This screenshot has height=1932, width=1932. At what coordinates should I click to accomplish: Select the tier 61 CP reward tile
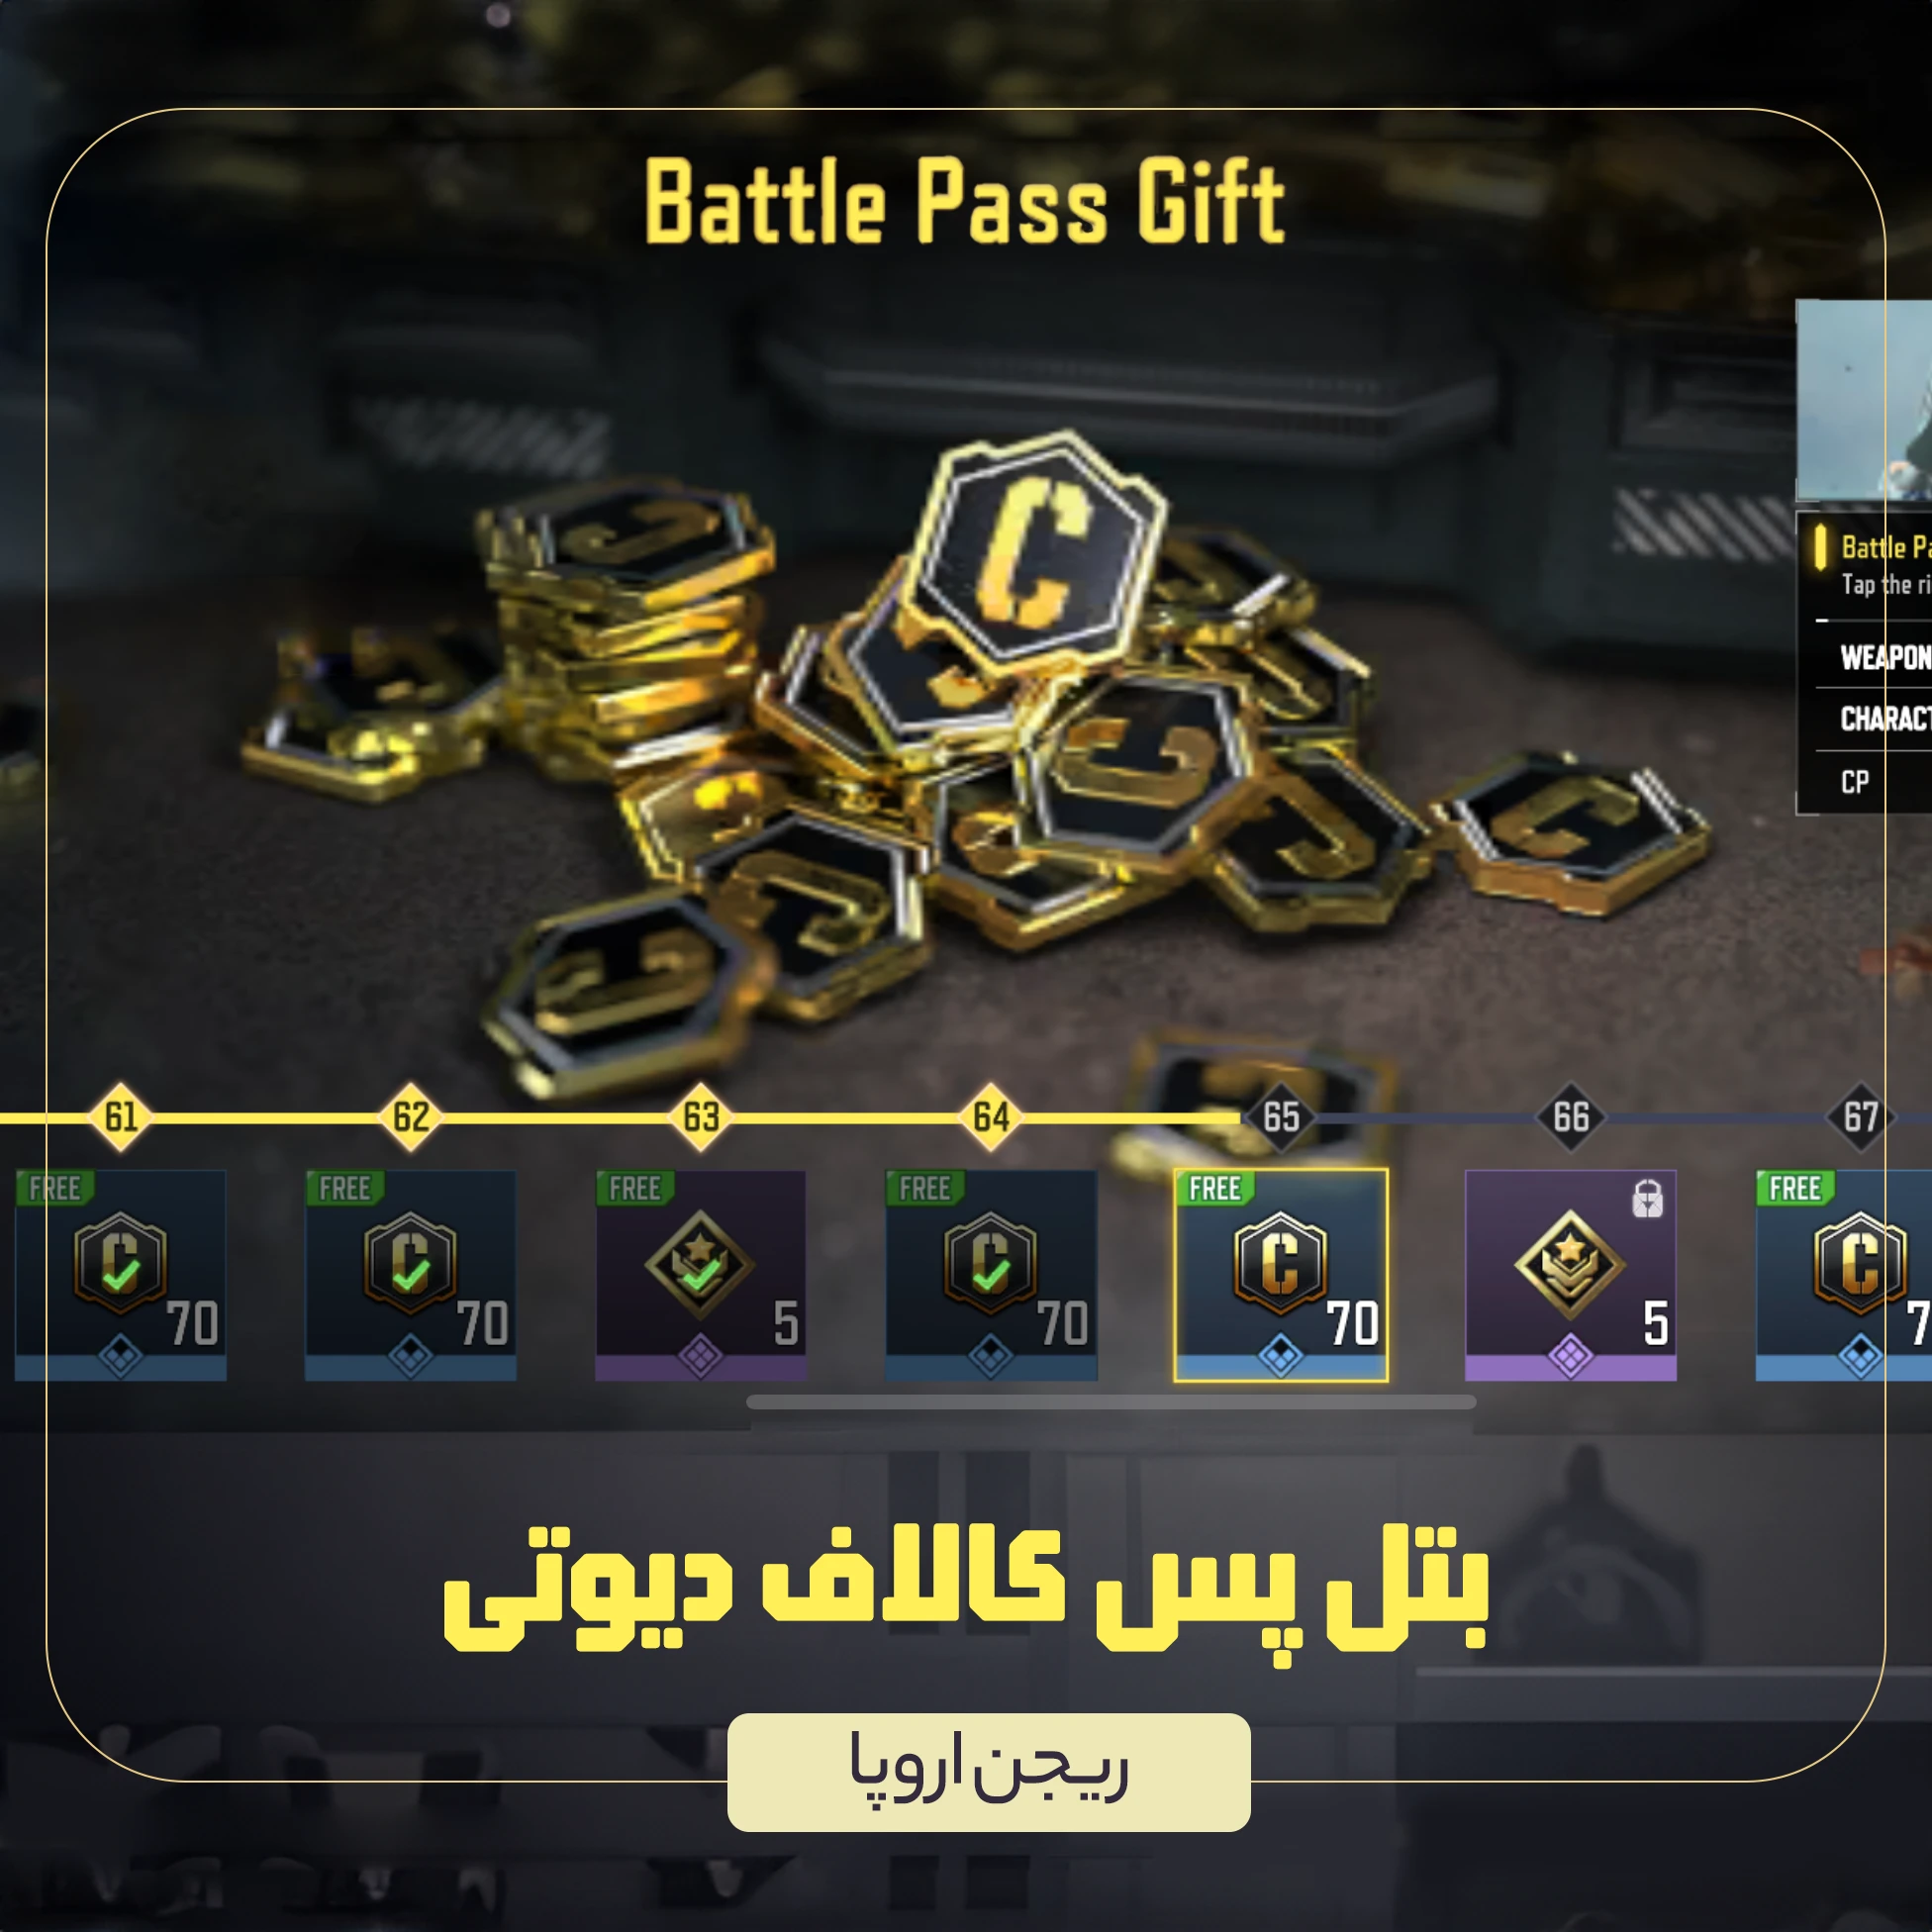coord(120,1275)
